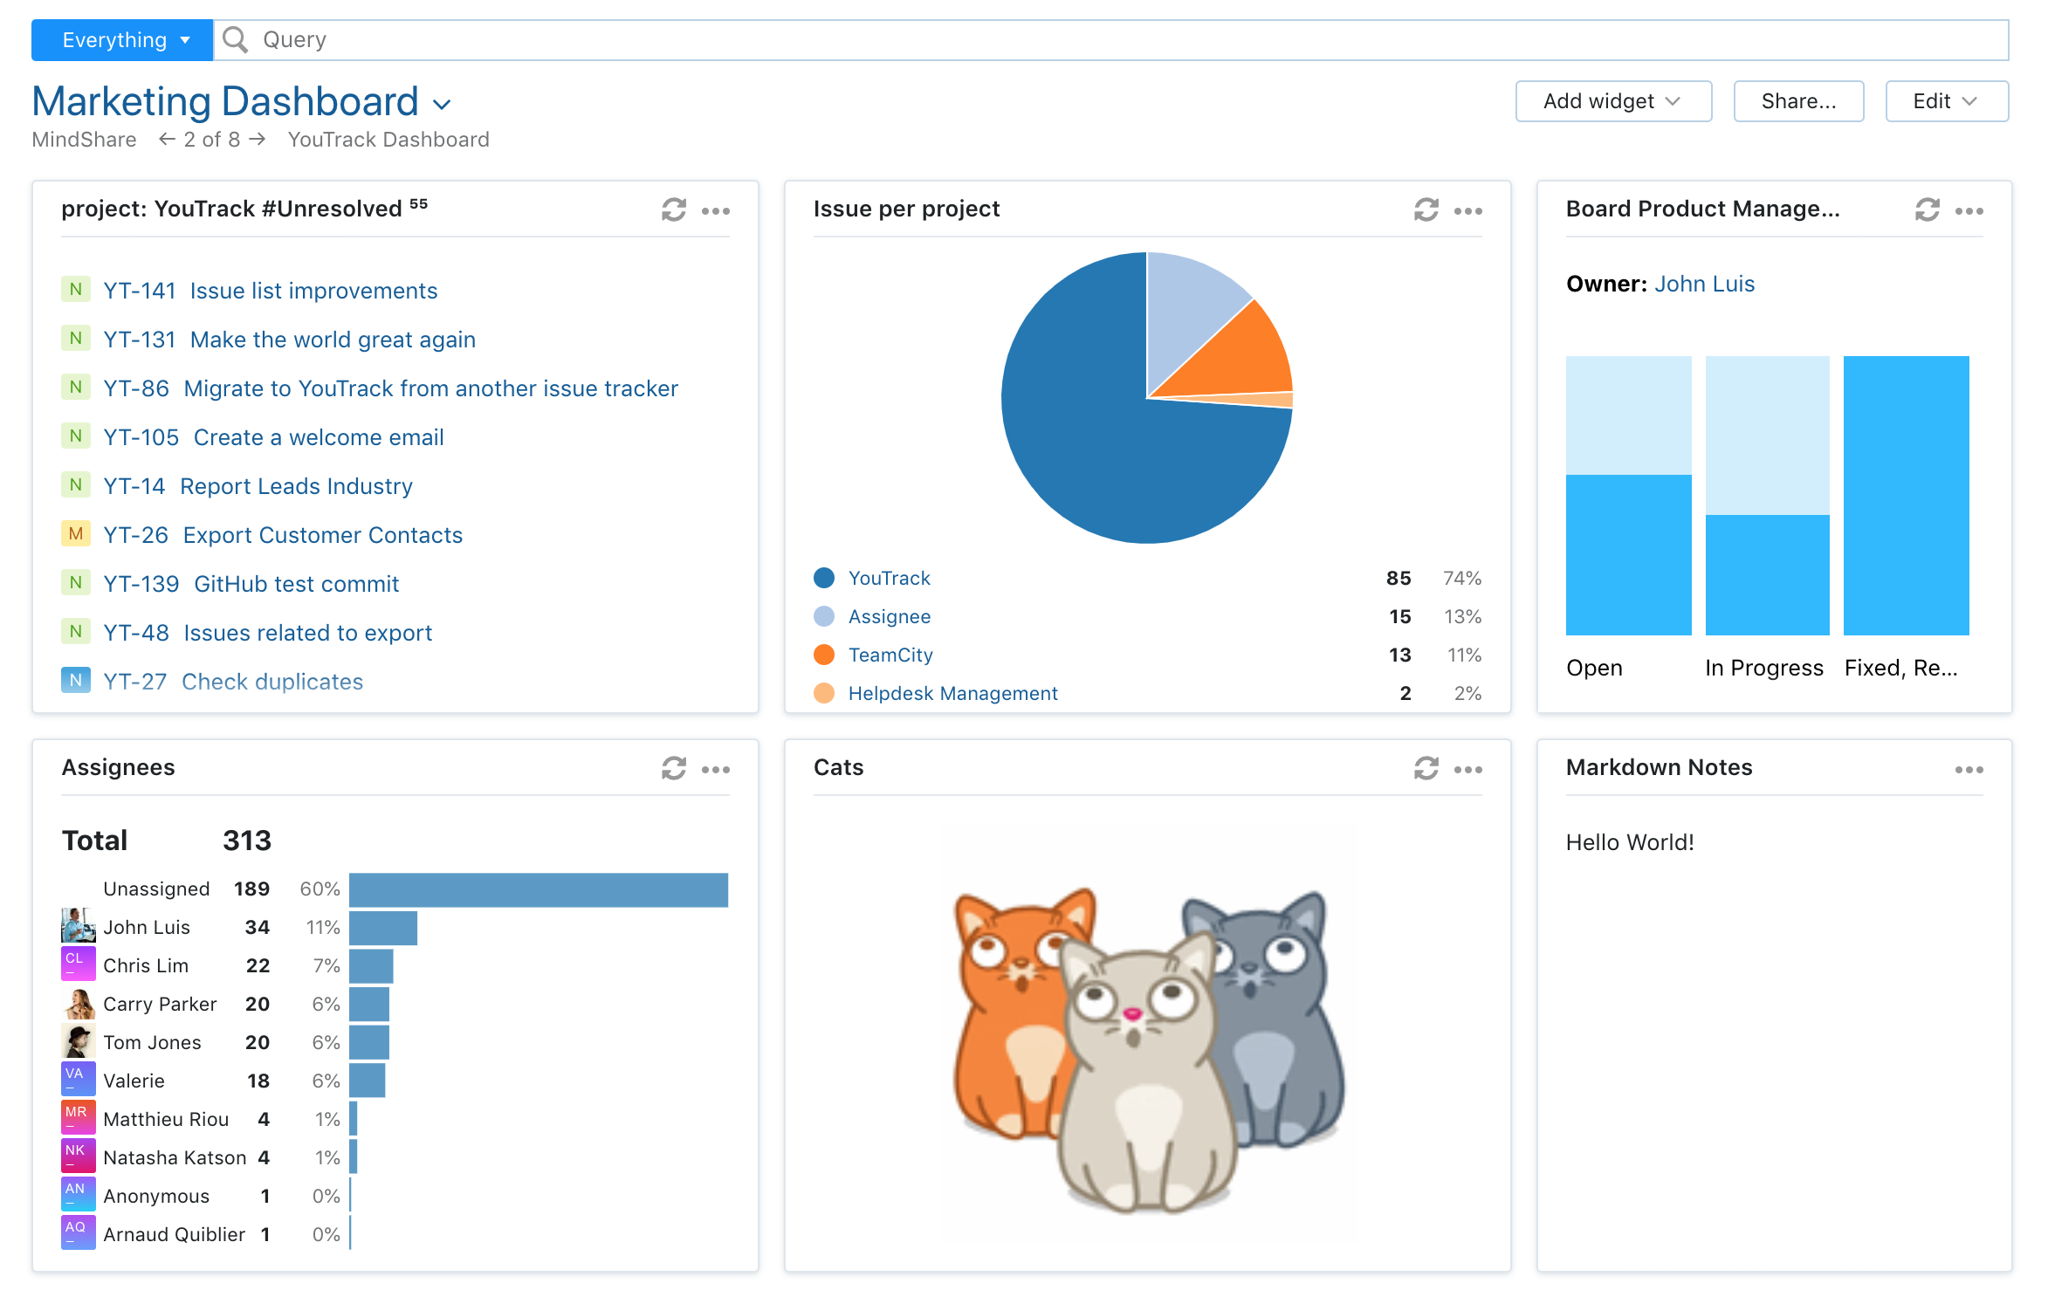2048x1297 pixels.
Task: Click Natasha Katson NK avatar
Action: coord(78,1156)
